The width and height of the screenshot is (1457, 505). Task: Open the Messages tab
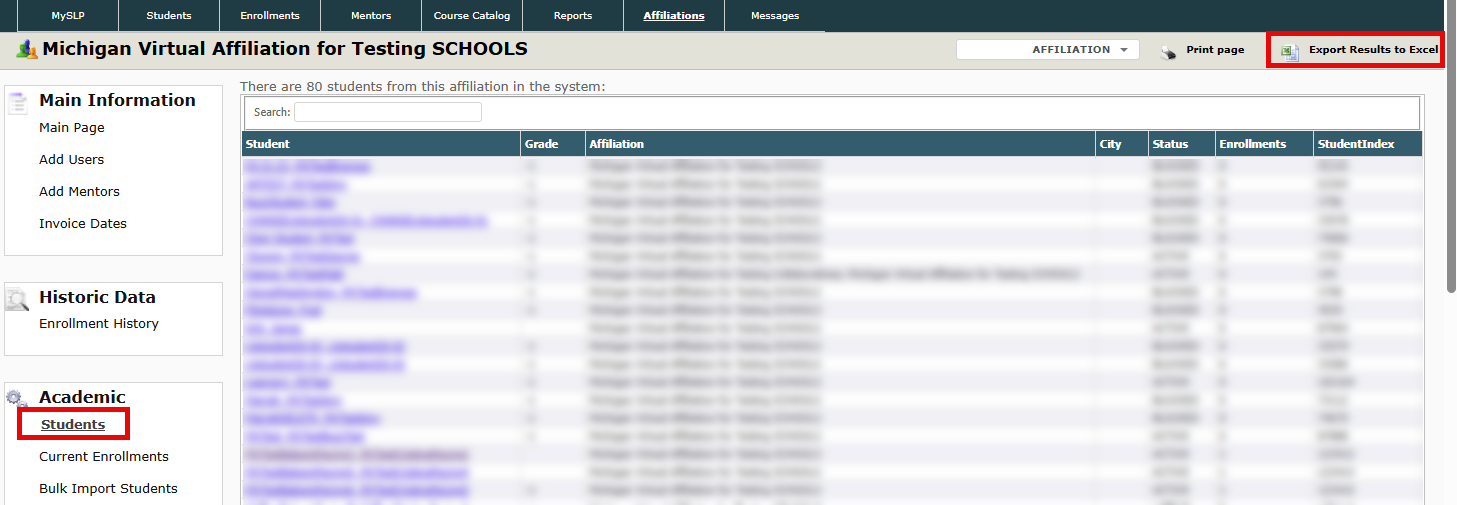click(x=775, y=15)
